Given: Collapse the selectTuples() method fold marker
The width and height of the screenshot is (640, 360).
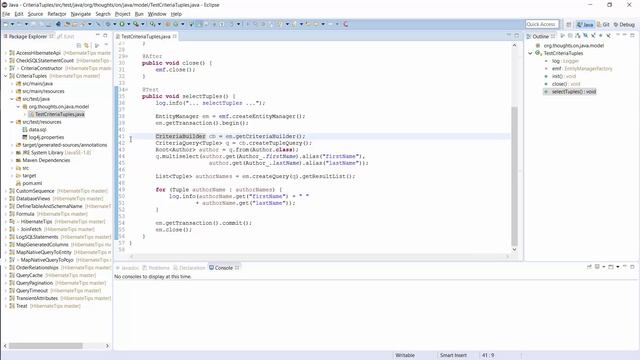Looking at the screenshot, I should click(x=126, y=89).
